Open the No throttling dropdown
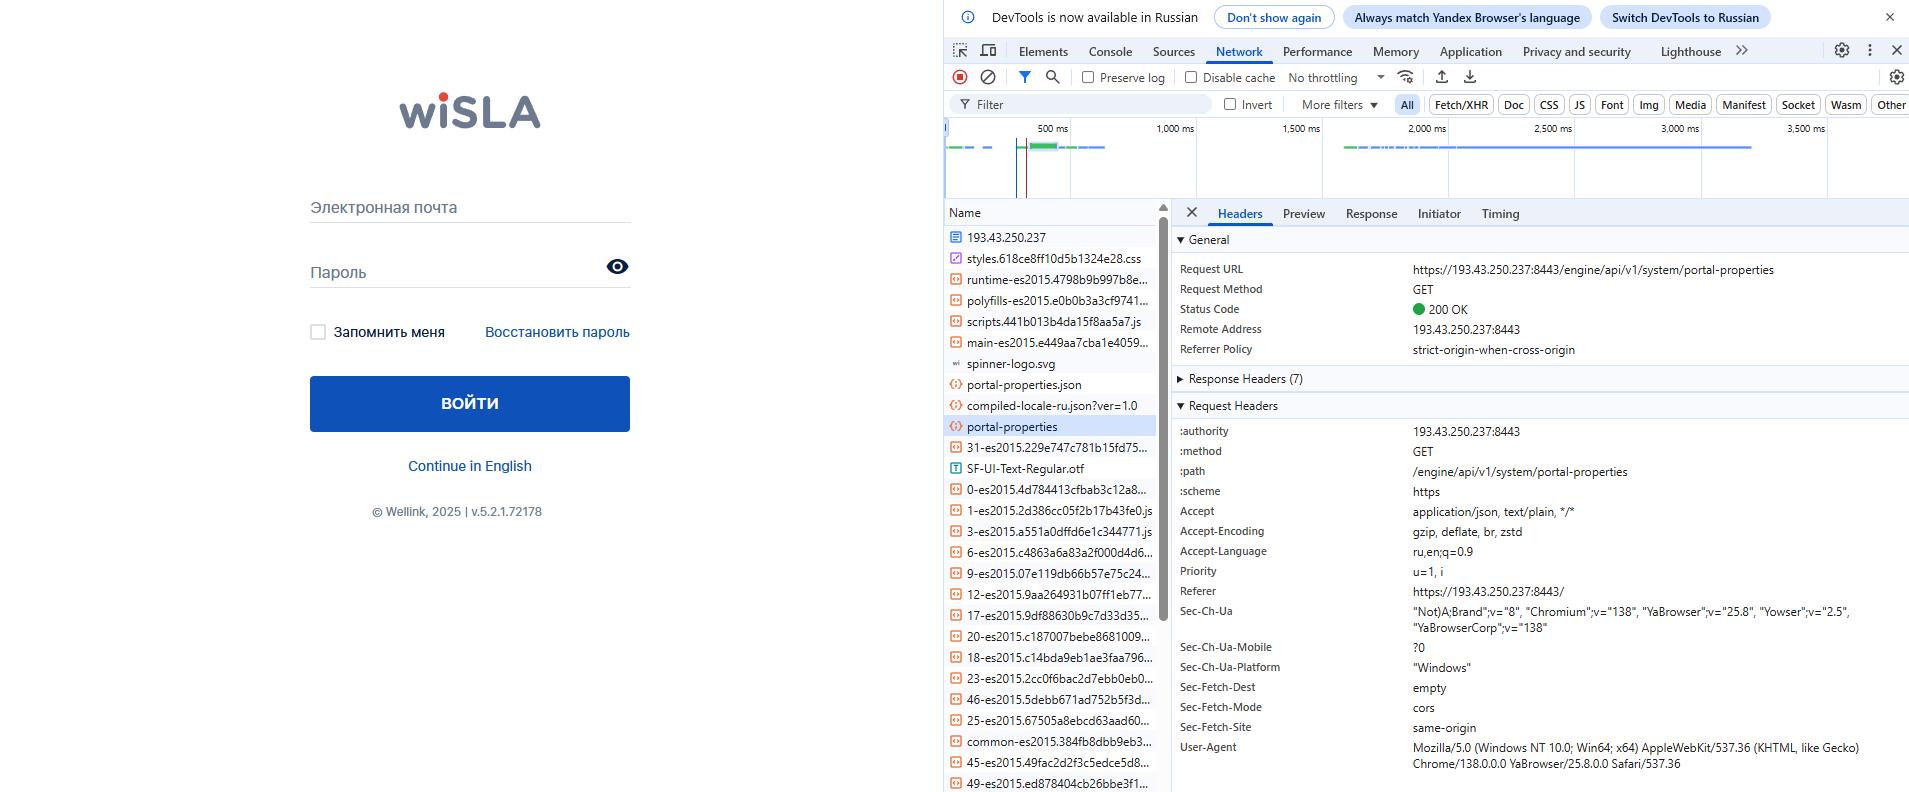Screen dimensions: 1909x792 click(1336, 77)
